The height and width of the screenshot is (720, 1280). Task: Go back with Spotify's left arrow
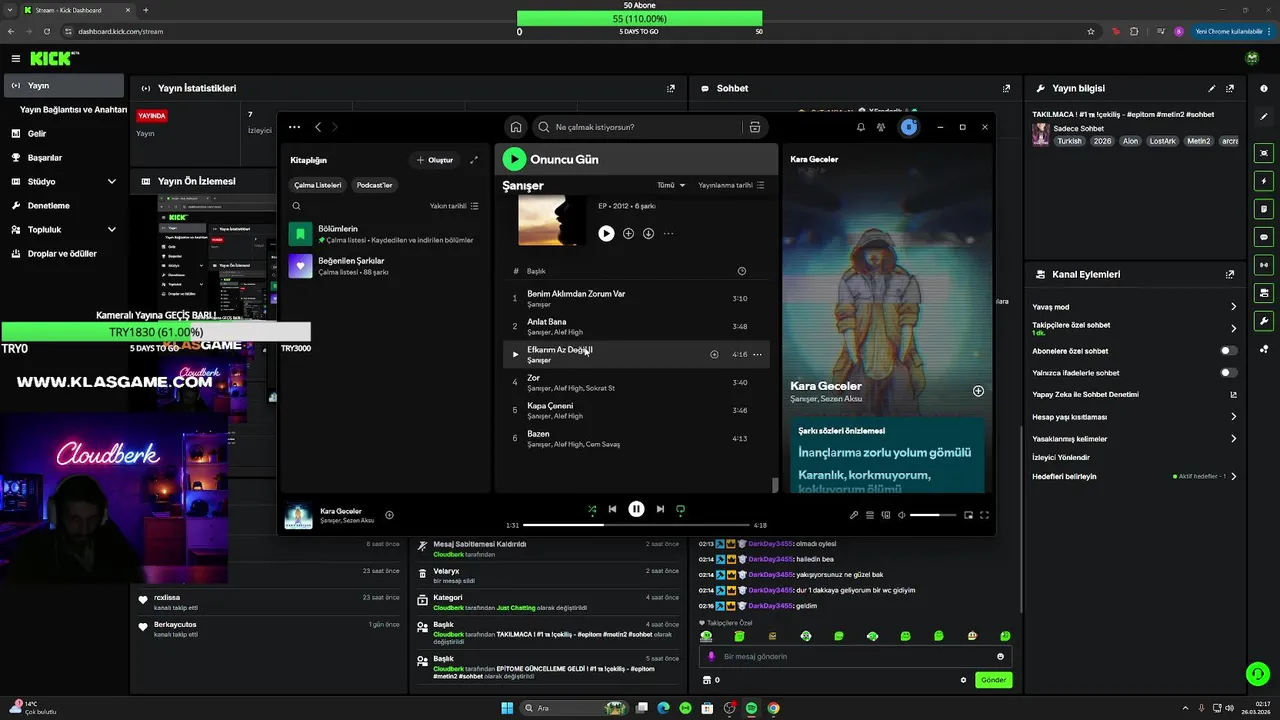click(x=318, y=127)
